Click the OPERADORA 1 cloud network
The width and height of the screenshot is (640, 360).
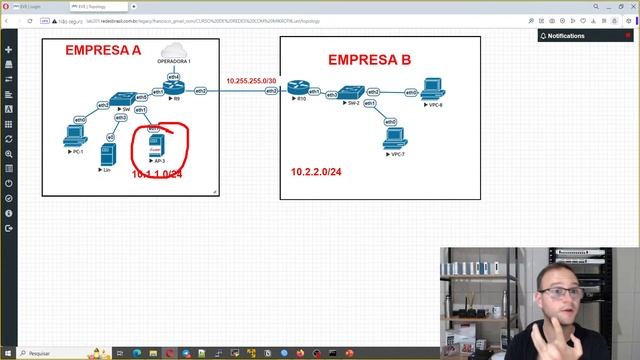pos(174,50)
